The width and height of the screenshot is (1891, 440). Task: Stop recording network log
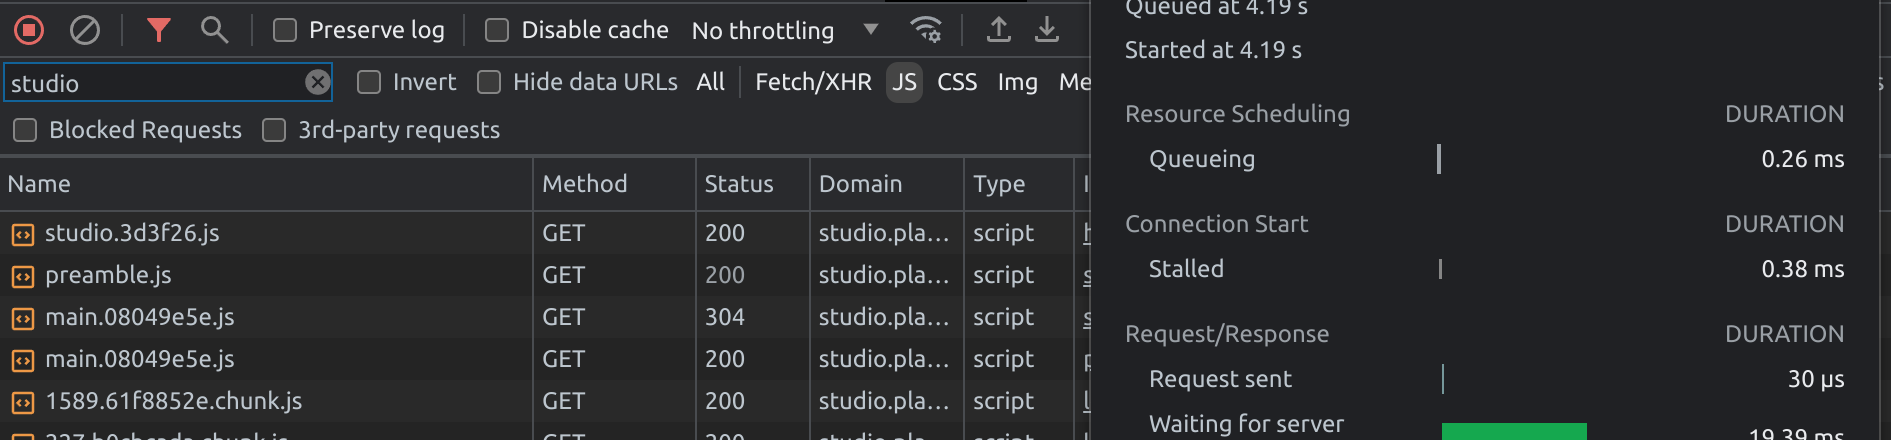click(29, 30)
